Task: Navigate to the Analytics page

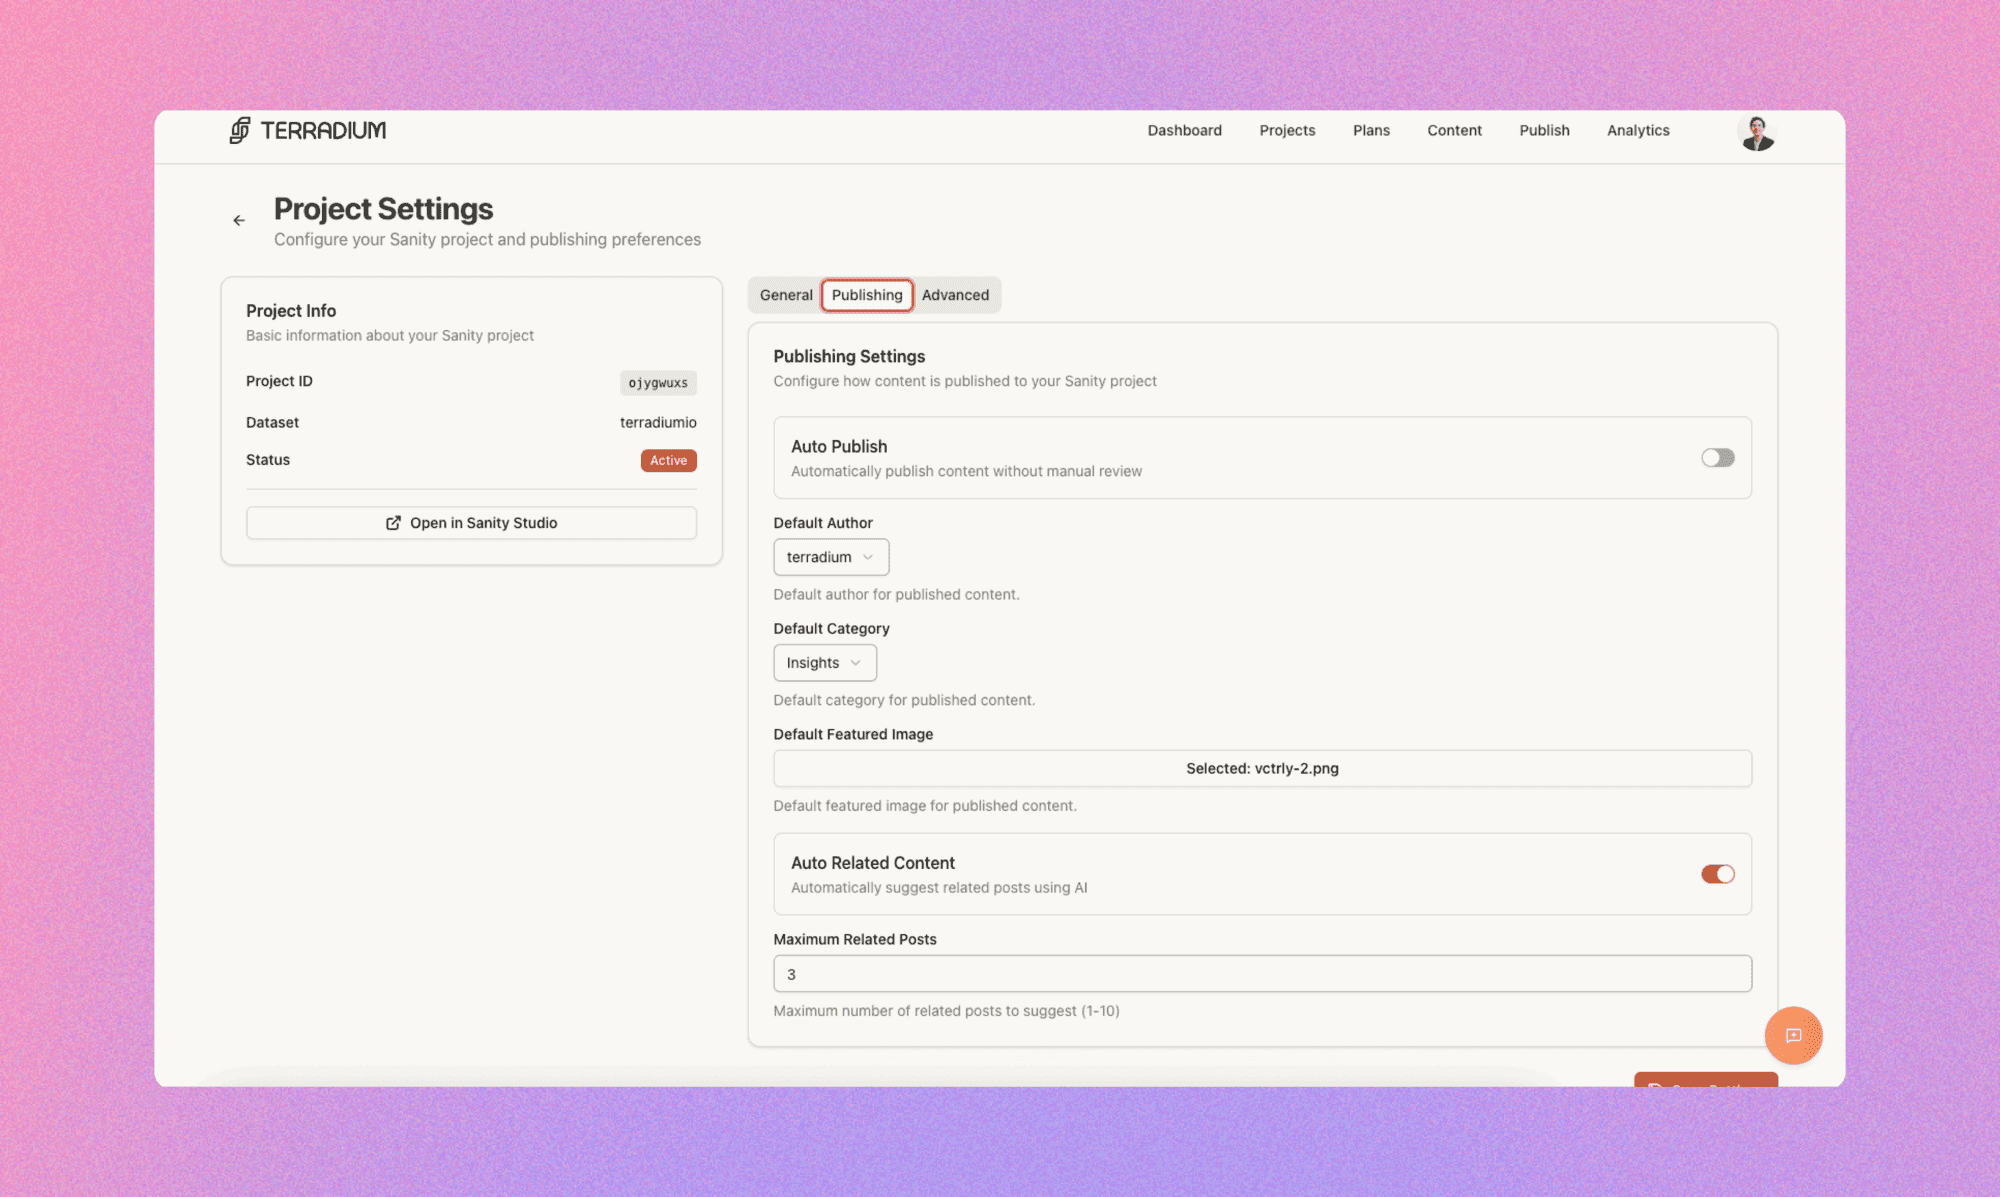Action: [x=1637, y=130]
